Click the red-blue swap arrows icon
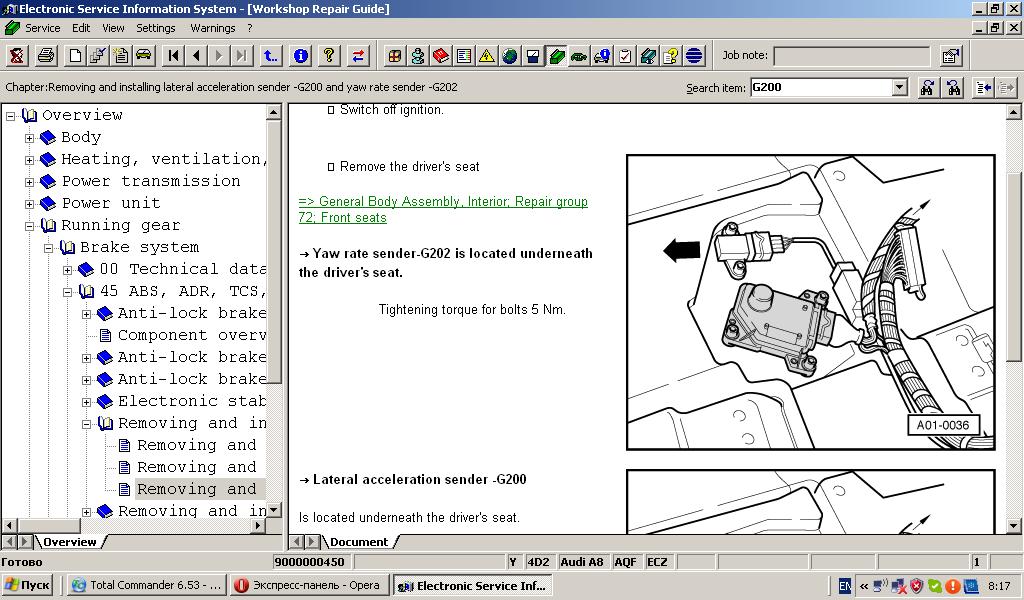 pyautogui.click(x=358, y=56)
